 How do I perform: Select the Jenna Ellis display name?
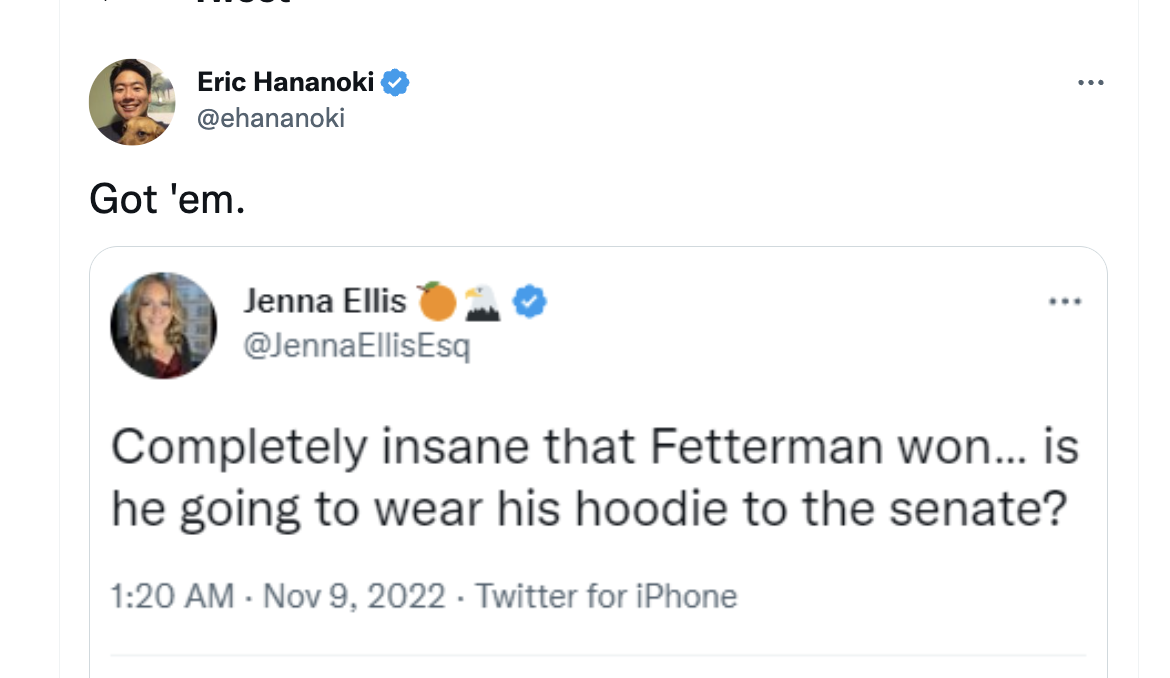pos(325,301)
